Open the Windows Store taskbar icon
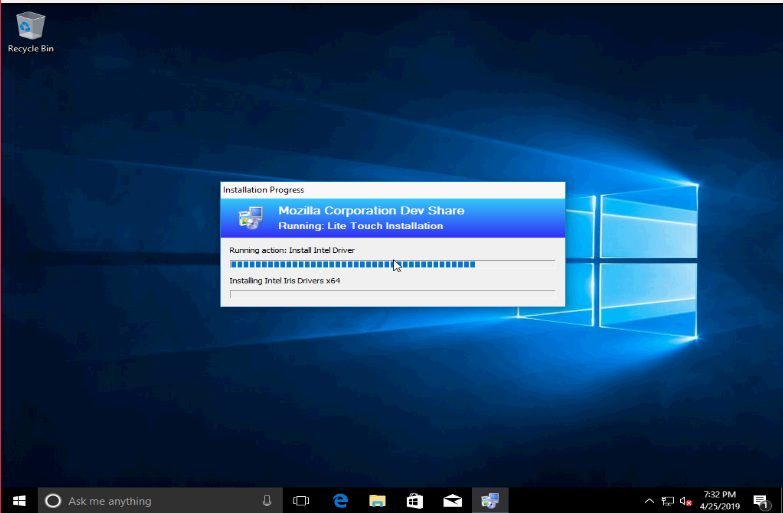Viewport: 783px width, 513px height. [x=415, y=501]
